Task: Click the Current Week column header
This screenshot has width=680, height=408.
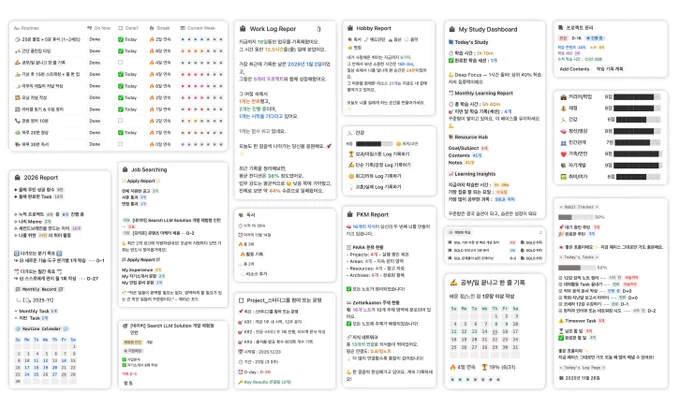Action: tap(198, 28)
